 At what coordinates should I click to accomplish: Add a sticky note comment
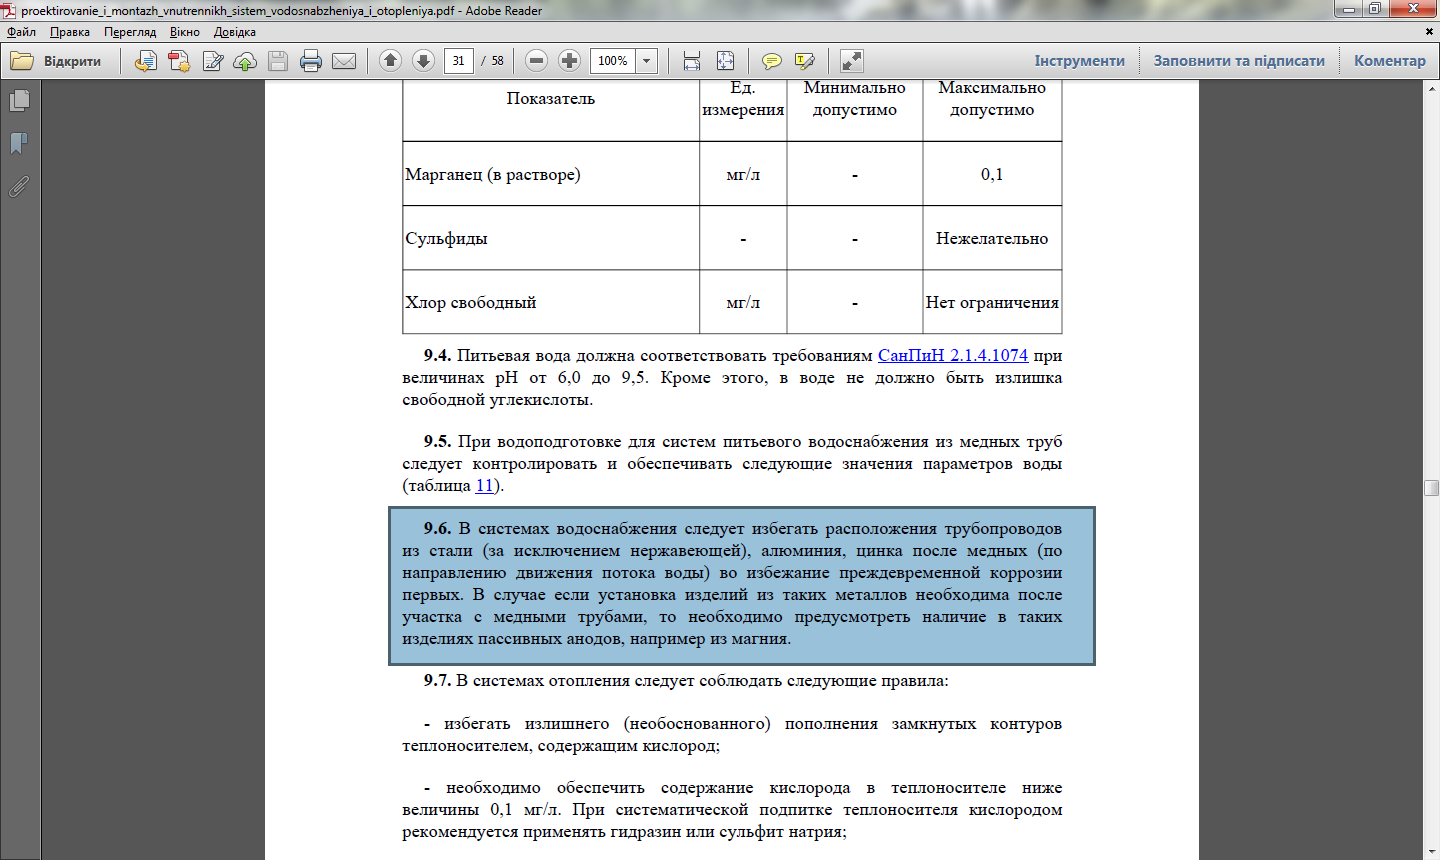click(772, 61)
